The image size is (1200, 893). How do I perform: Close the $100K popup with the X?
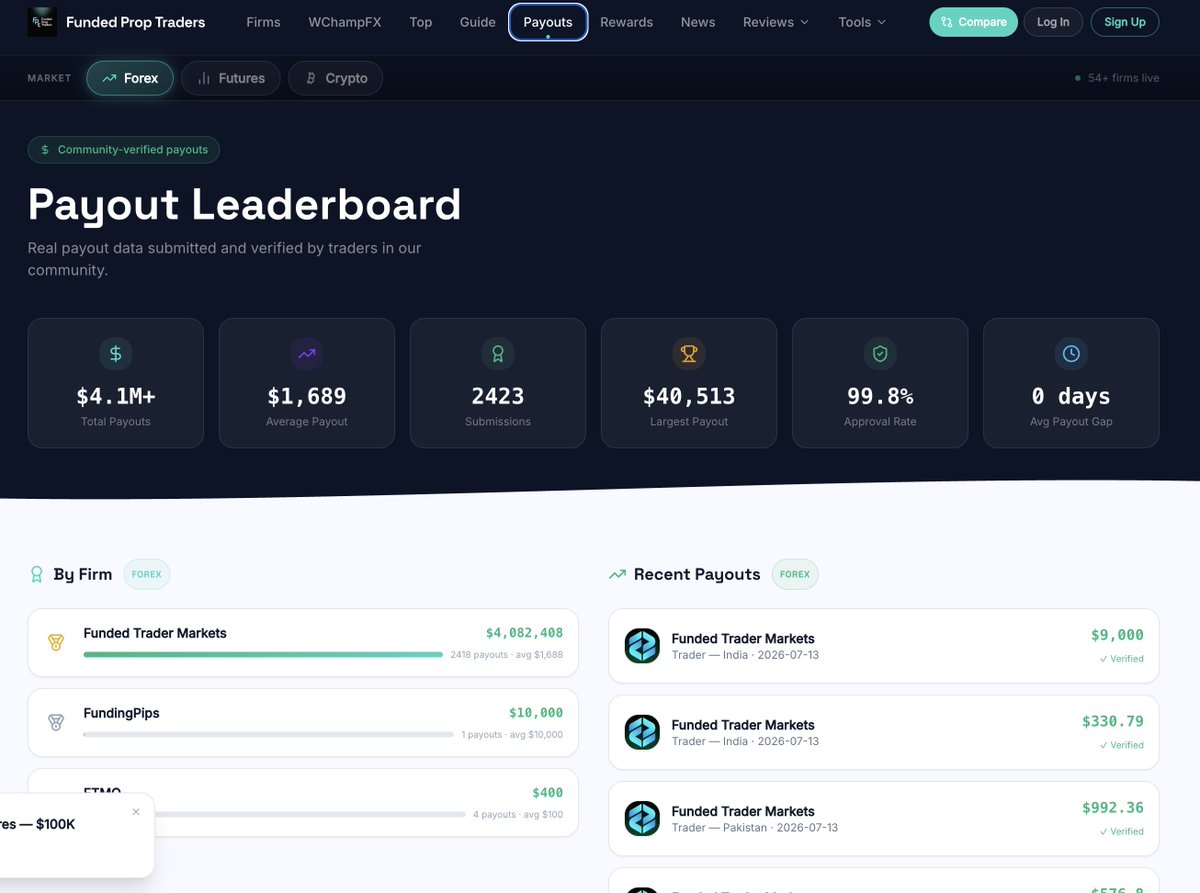(x=136, y=812)
